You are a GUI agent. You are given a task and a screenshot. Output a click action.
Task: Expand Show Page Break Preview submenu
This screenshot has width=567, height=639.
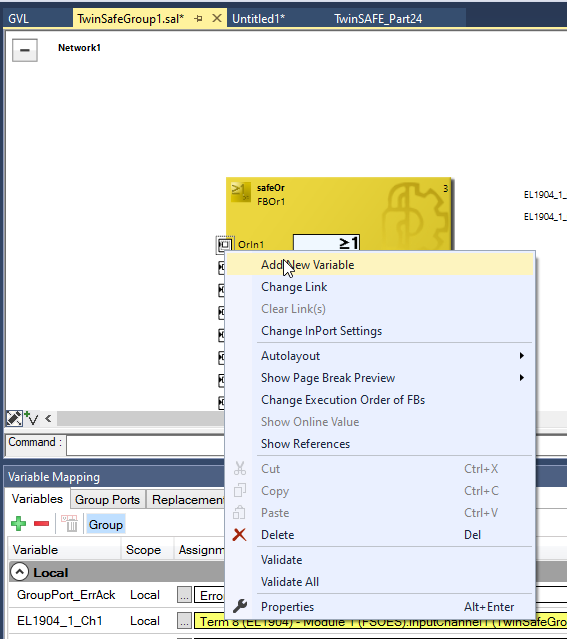coord(380,378)
